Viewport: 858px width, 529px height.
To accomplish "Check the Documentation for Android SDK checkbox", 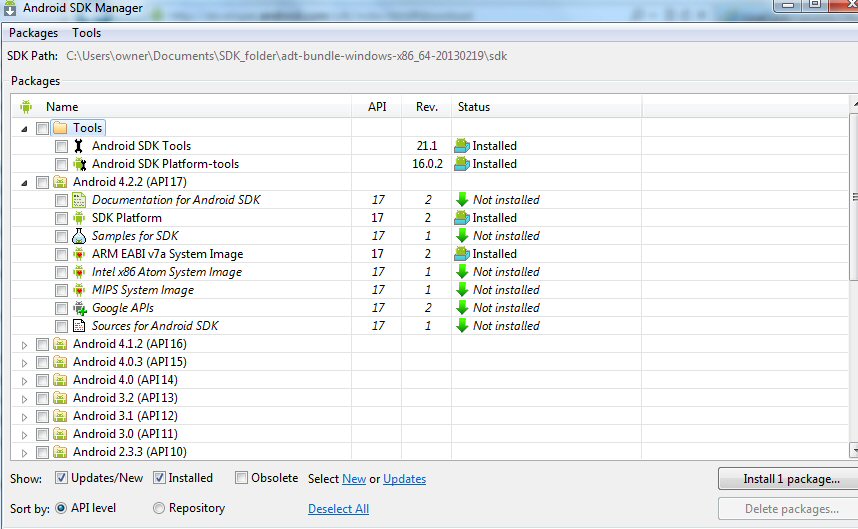I will (61, 201).
